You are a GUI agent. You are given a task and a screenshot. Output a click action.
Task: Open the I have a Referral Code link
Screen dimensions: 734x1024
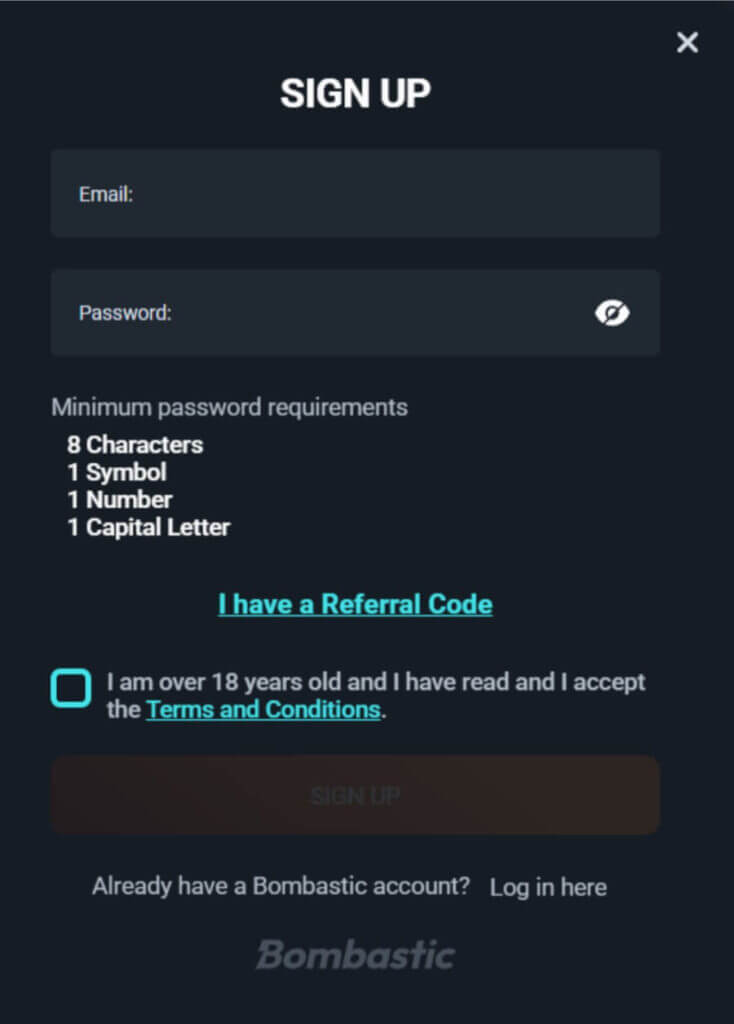click(355, 604)
